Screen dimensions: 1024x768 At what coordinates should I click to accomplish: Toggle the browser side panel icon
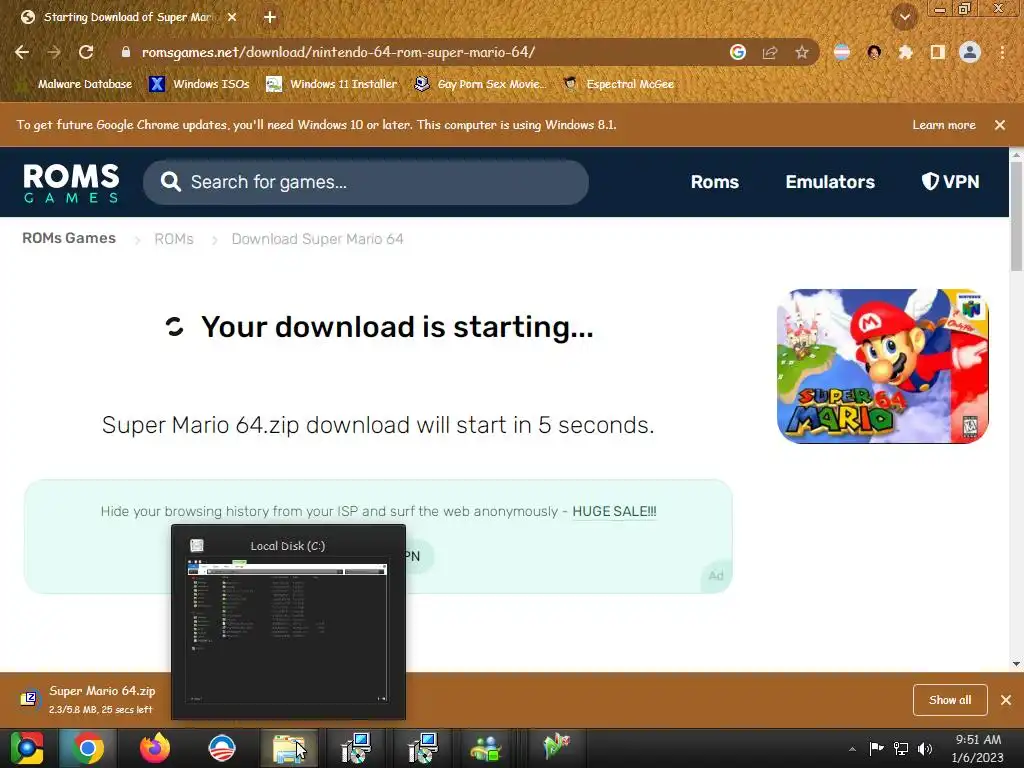tap(938, 52)
